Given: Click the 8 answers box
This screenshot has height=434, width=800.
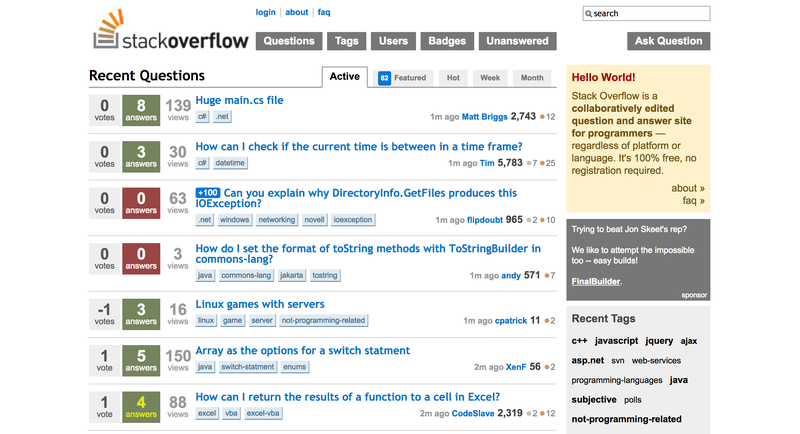Looking at the screenshot, I should coord(141,110).
